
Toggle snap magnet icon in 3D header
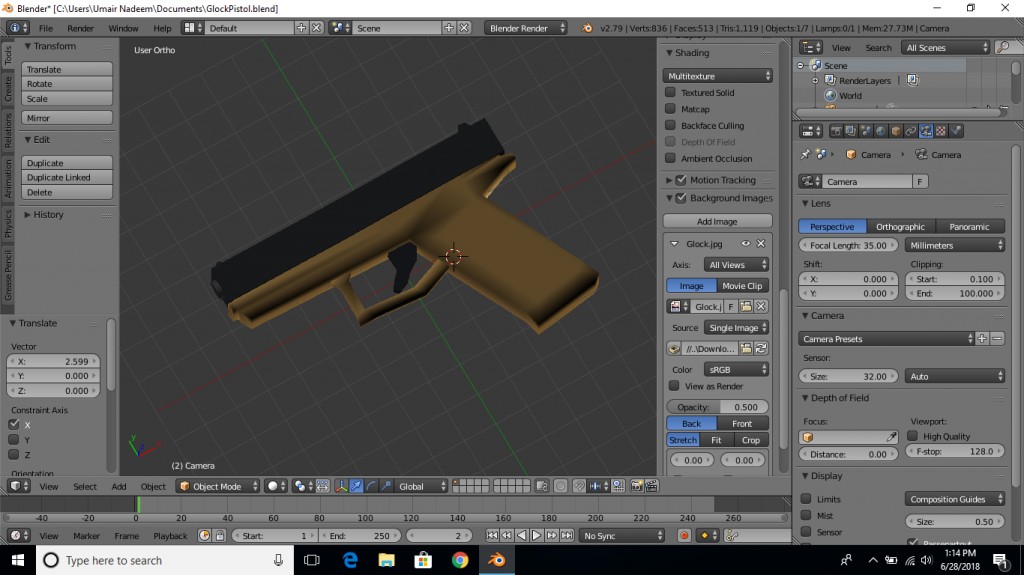click(579, 486)
